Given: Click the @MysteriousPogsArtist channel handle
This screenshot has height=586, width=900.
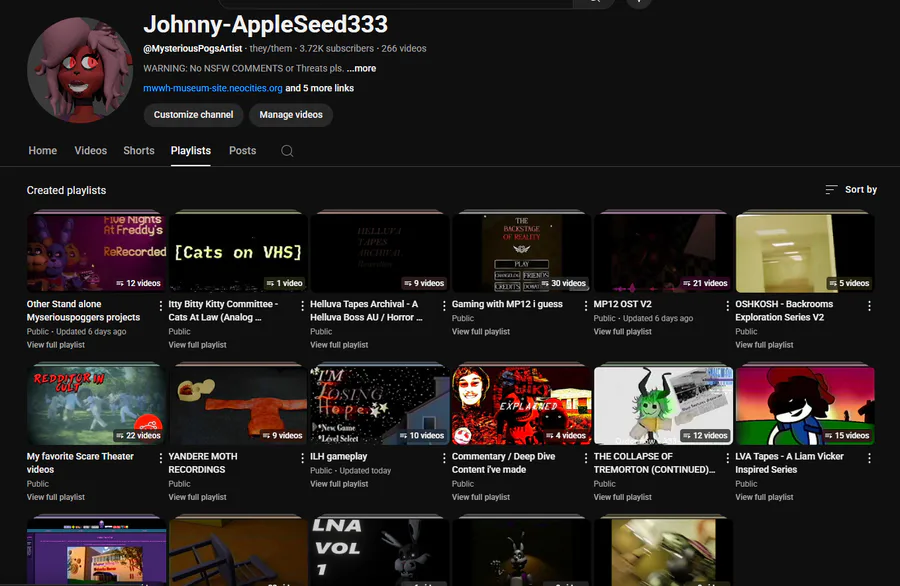Looking at the screenshot, I should click(x=193, y=49).
